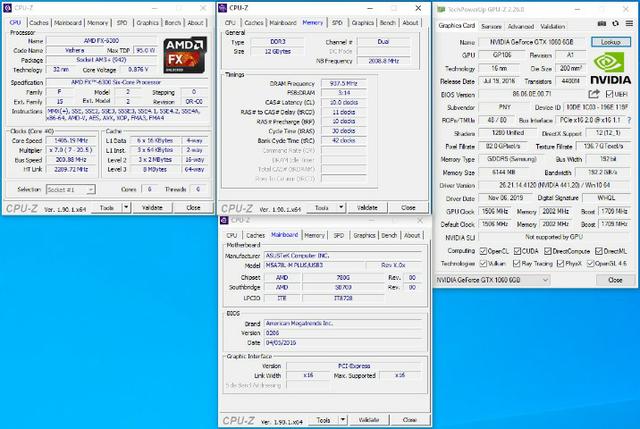Click memory Size value 12 GBytes
The height and width of the screenshot is (429, 640).
click(x=278, y=51)
